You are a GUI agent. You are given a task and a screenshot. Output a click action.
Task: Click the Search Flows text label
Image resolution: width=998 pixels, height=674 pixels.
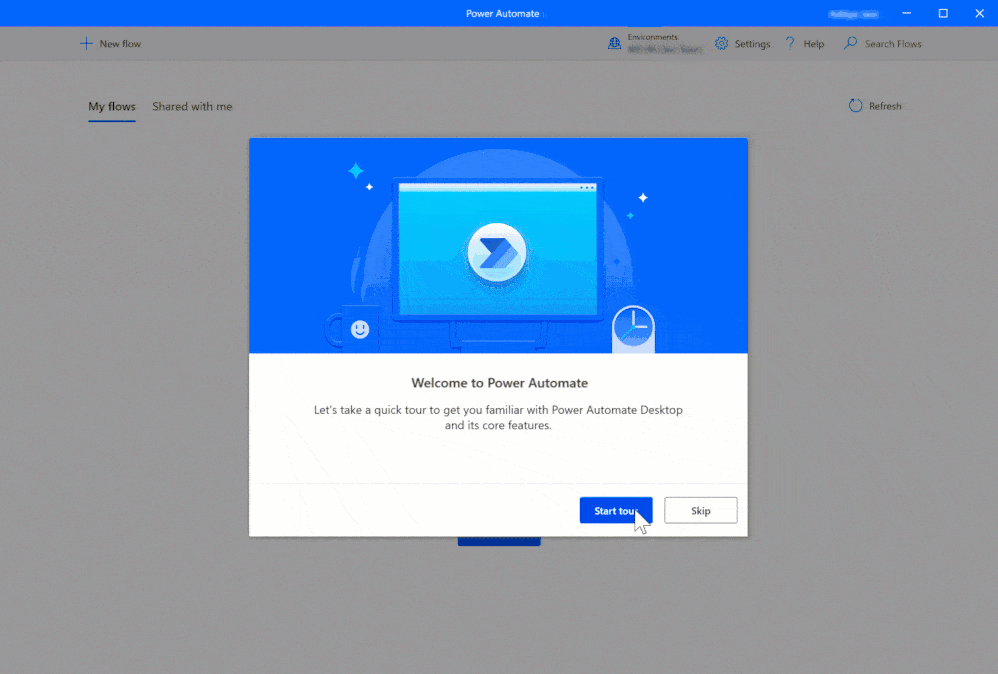point(891,43)
